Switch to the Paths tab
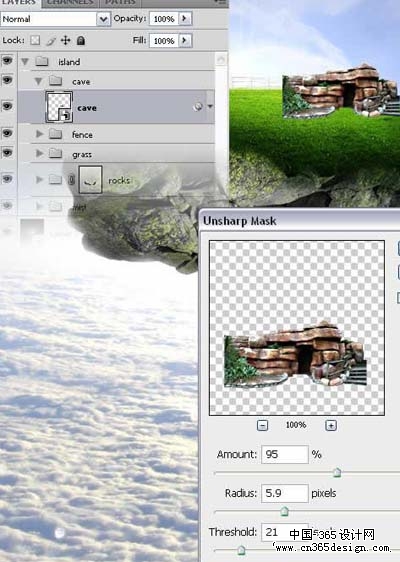 (x=120, y=3)
